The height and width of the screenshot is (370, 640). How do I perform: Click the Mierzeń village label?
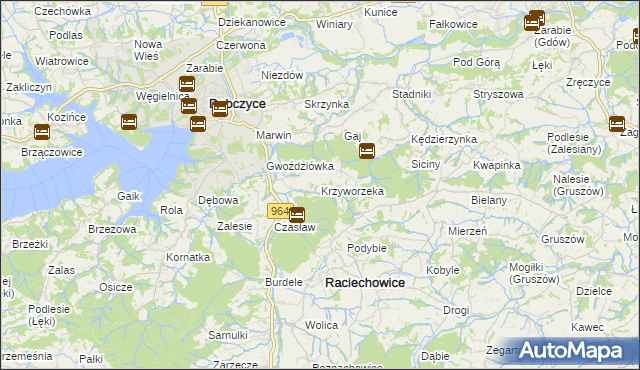(x=467, y=231)
